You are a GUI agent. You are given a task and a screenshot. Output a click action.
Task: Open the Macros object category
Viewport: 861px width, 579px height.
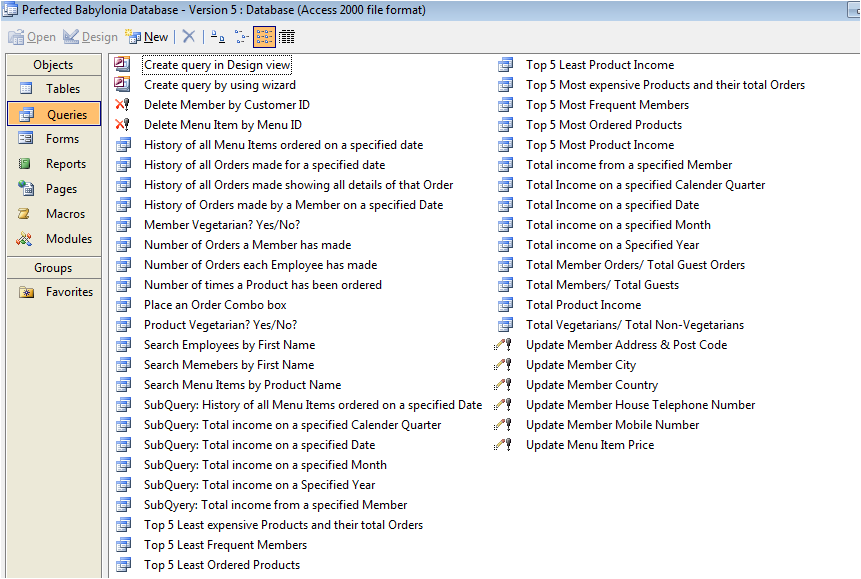pyautogui.click(x=54, y=214)
